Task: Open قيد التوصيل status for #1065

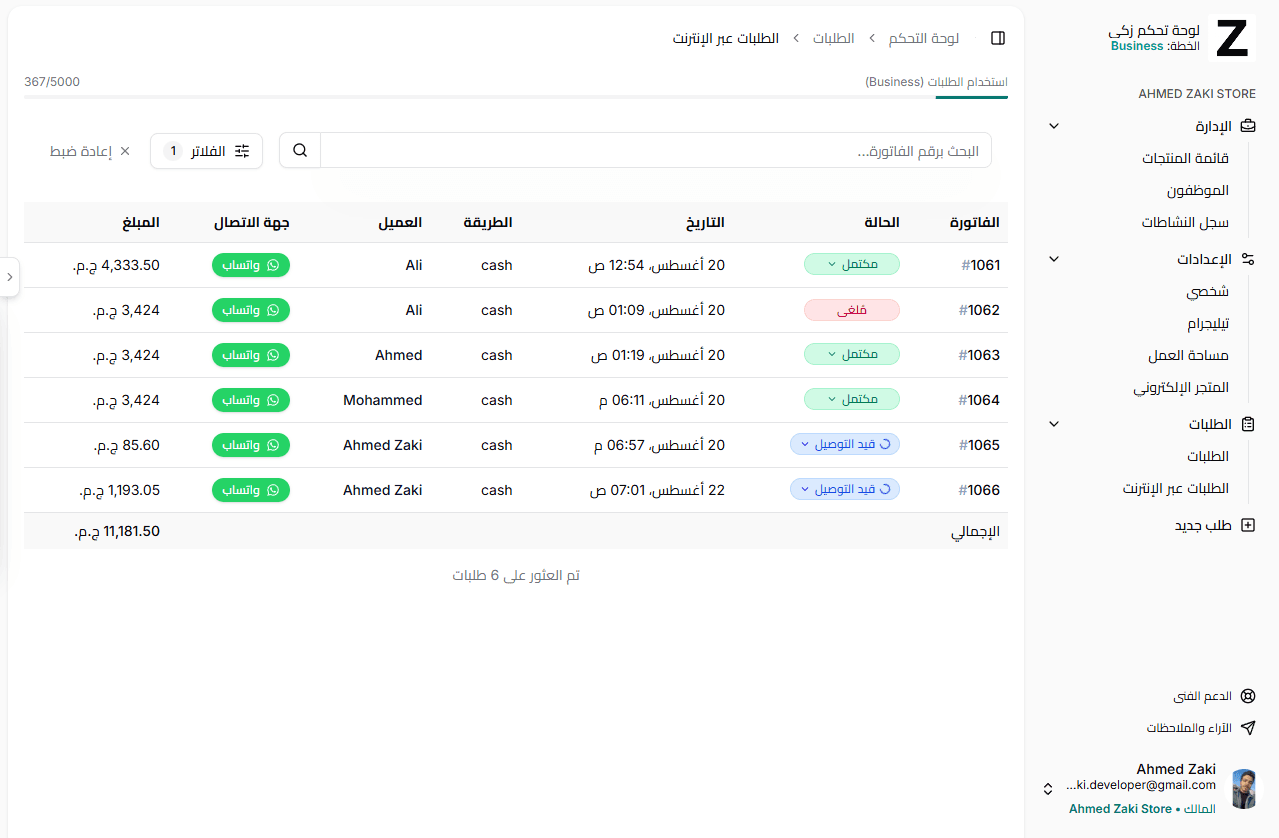Action: [x=845, y=444]
